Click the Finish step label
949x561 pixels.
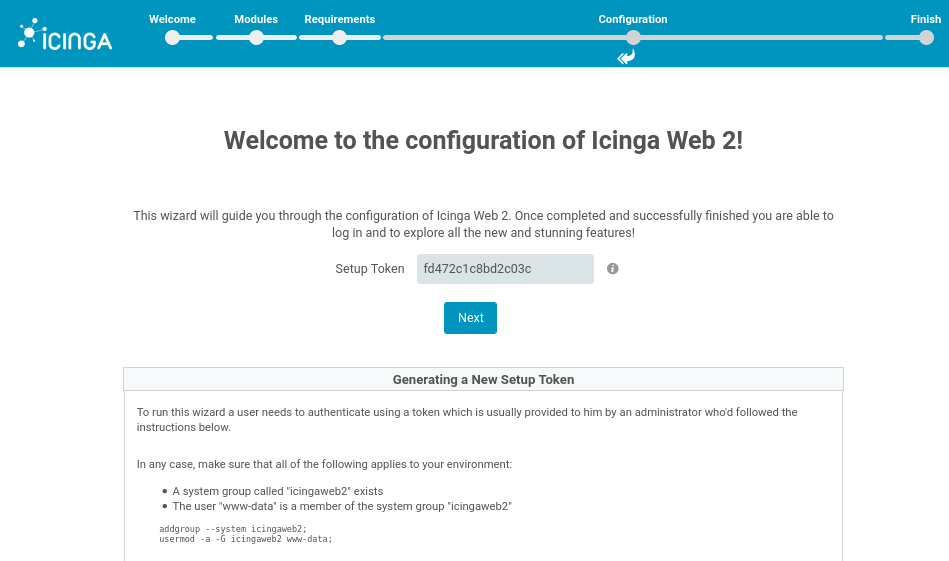[x=925, y=19]
